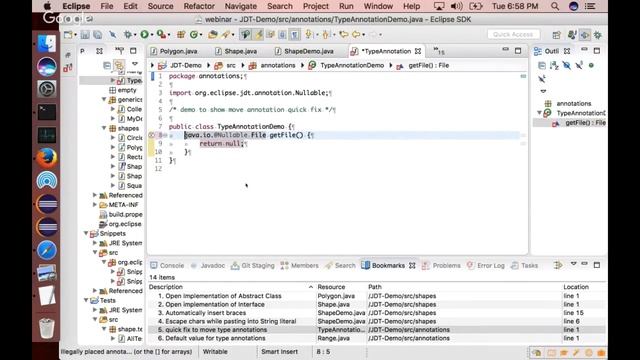Click Sort alphabetically icon in Outline view

554,65
